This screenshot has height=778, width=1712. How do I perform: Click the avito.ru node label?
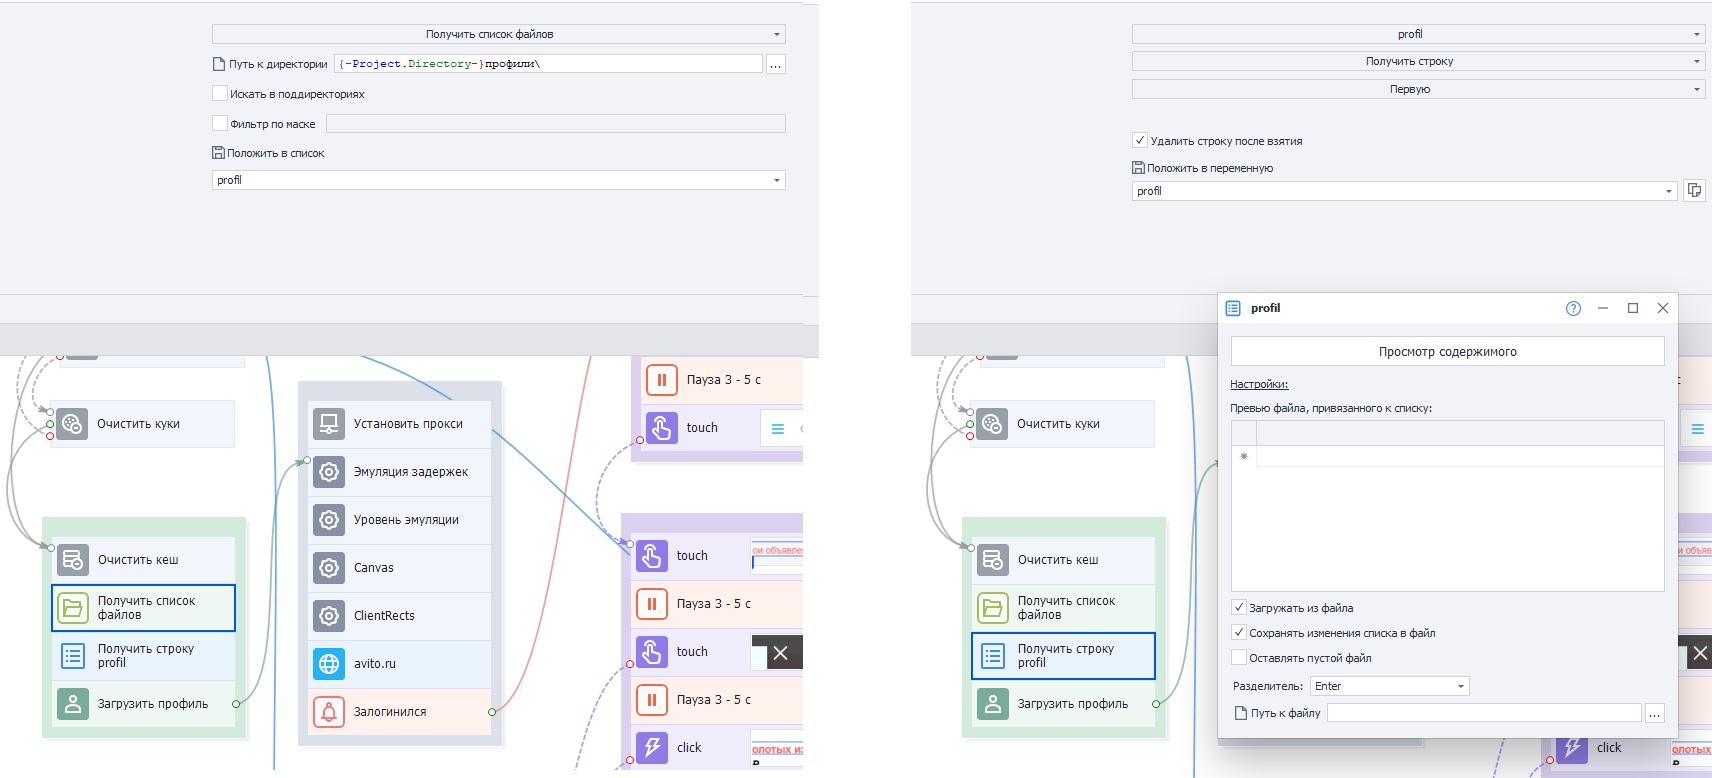(x=375, y=664)
